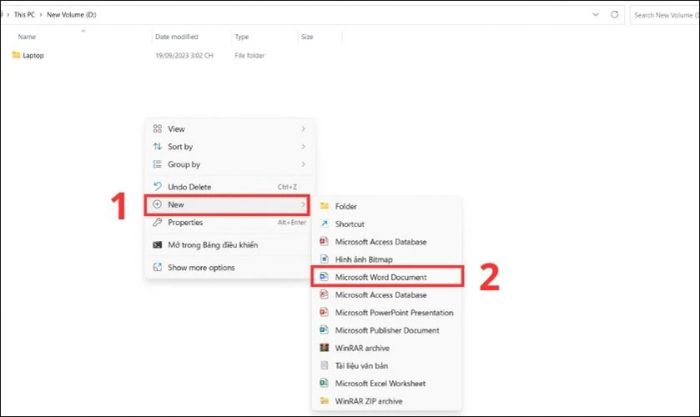The height and width of the screenshot is (417, 700).
Task: Click the terminal icon for Mở trong Bảng điều khiển
Action: 157,245
